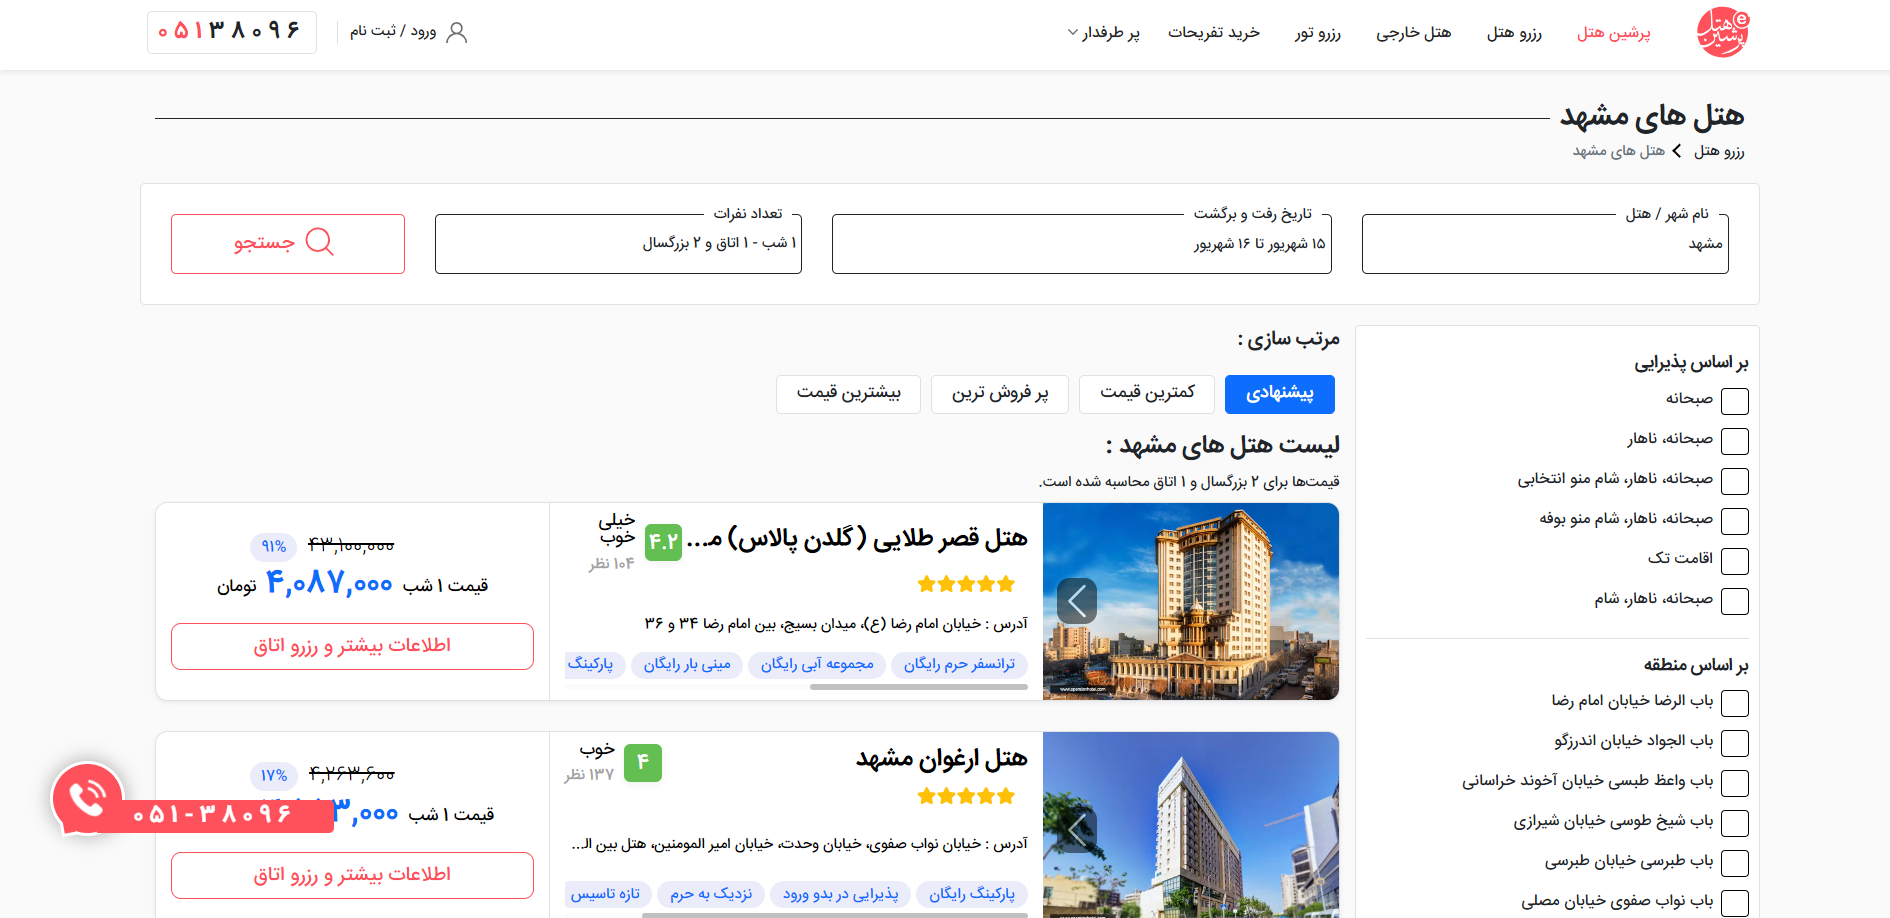Click the 17% discount badge

coord(273,775)
